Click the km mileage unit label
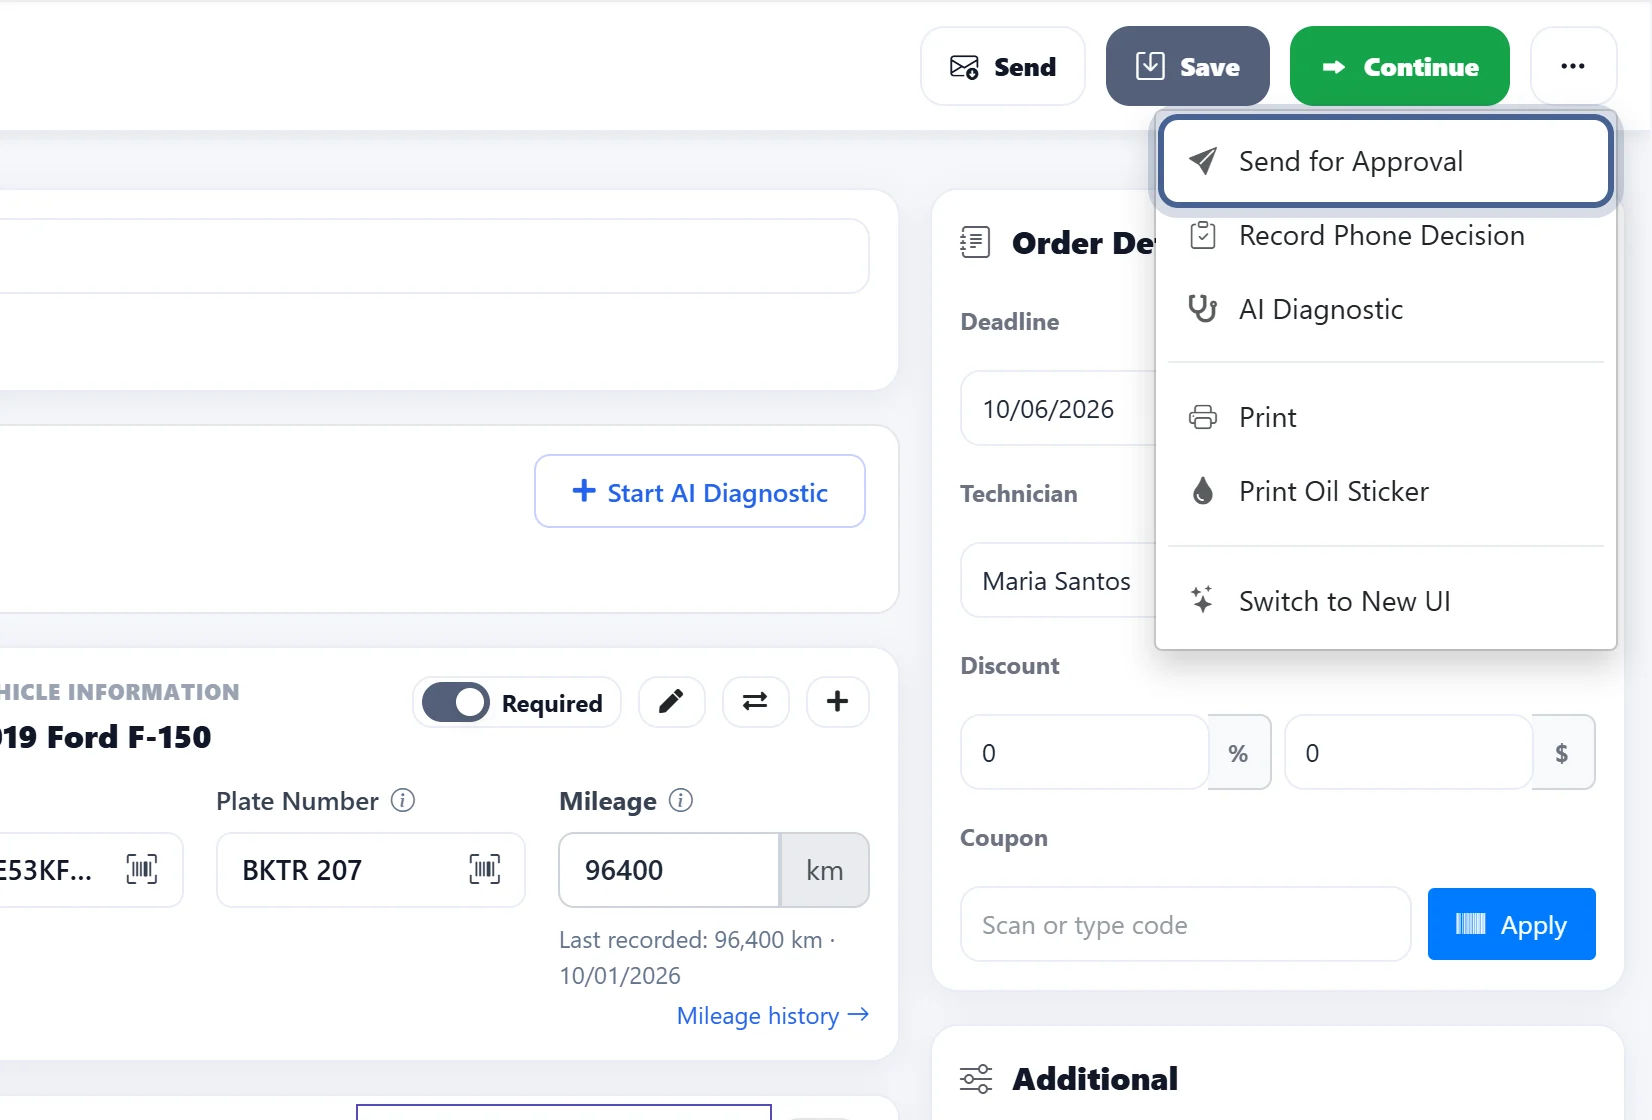 click(x=825, y=870)
